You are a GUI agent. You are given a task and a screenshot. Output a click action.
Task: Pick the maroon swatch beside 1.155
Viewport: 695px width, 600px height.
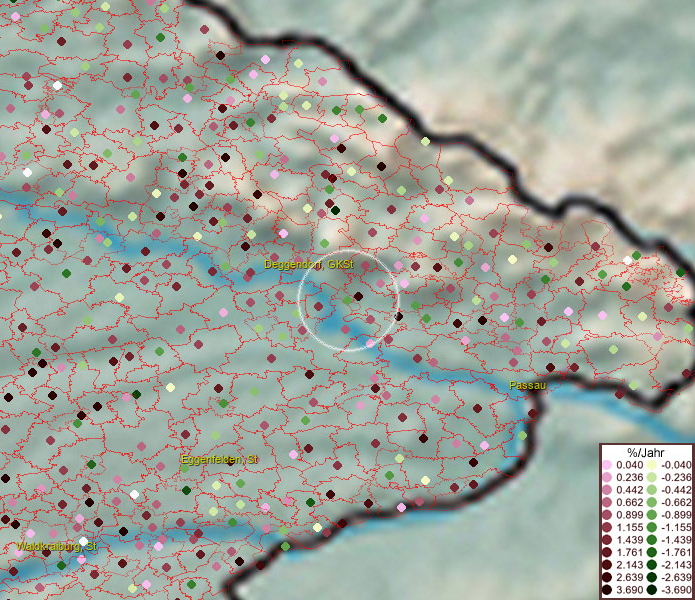[607, 527]
